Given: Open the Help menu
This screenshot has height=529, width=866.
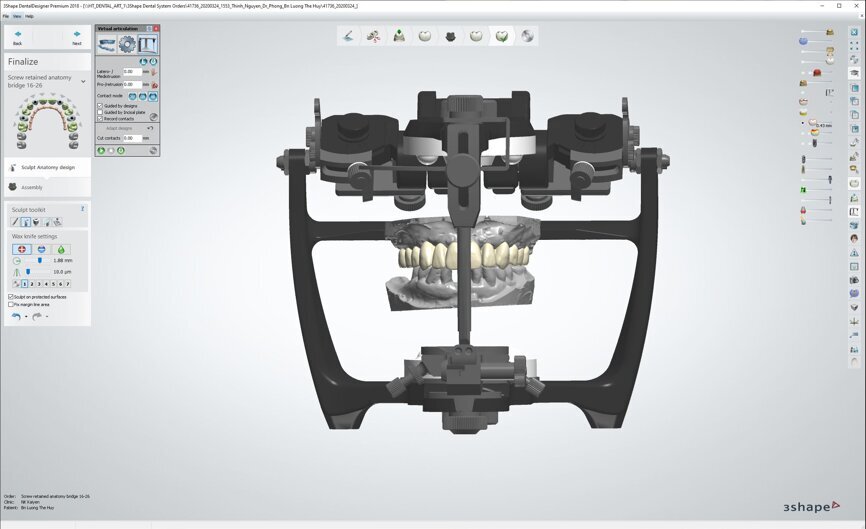Looking at the screenshot, I should 29,16.
